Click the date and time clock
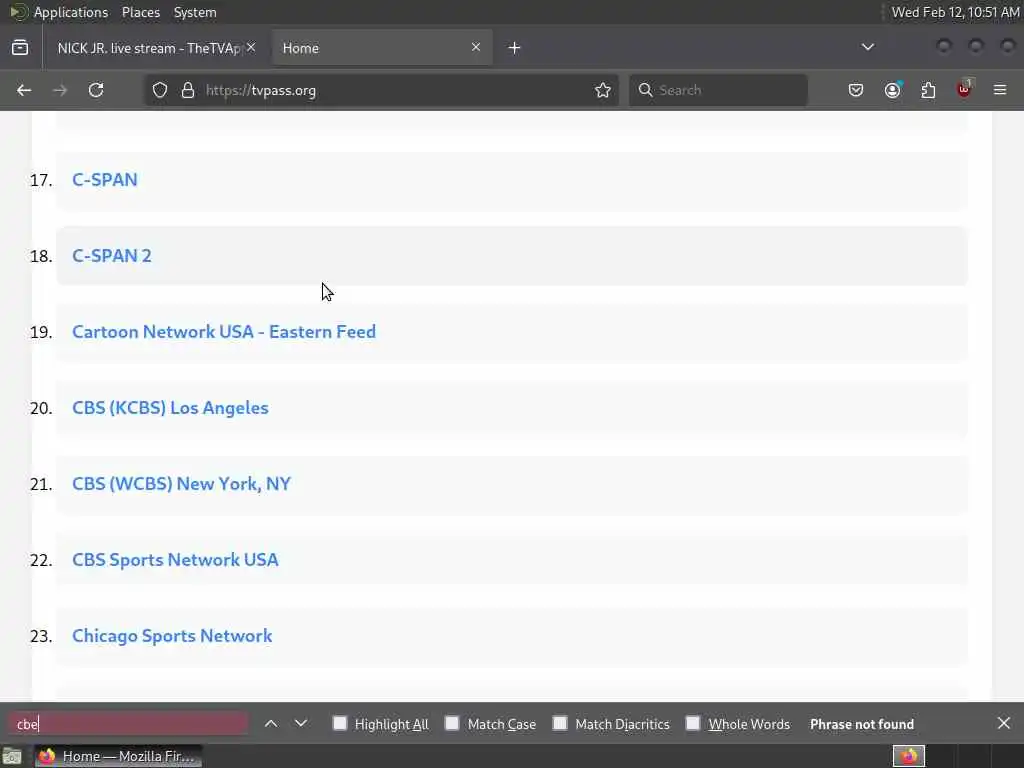1024x768 pixels. [x=955, y=12]
